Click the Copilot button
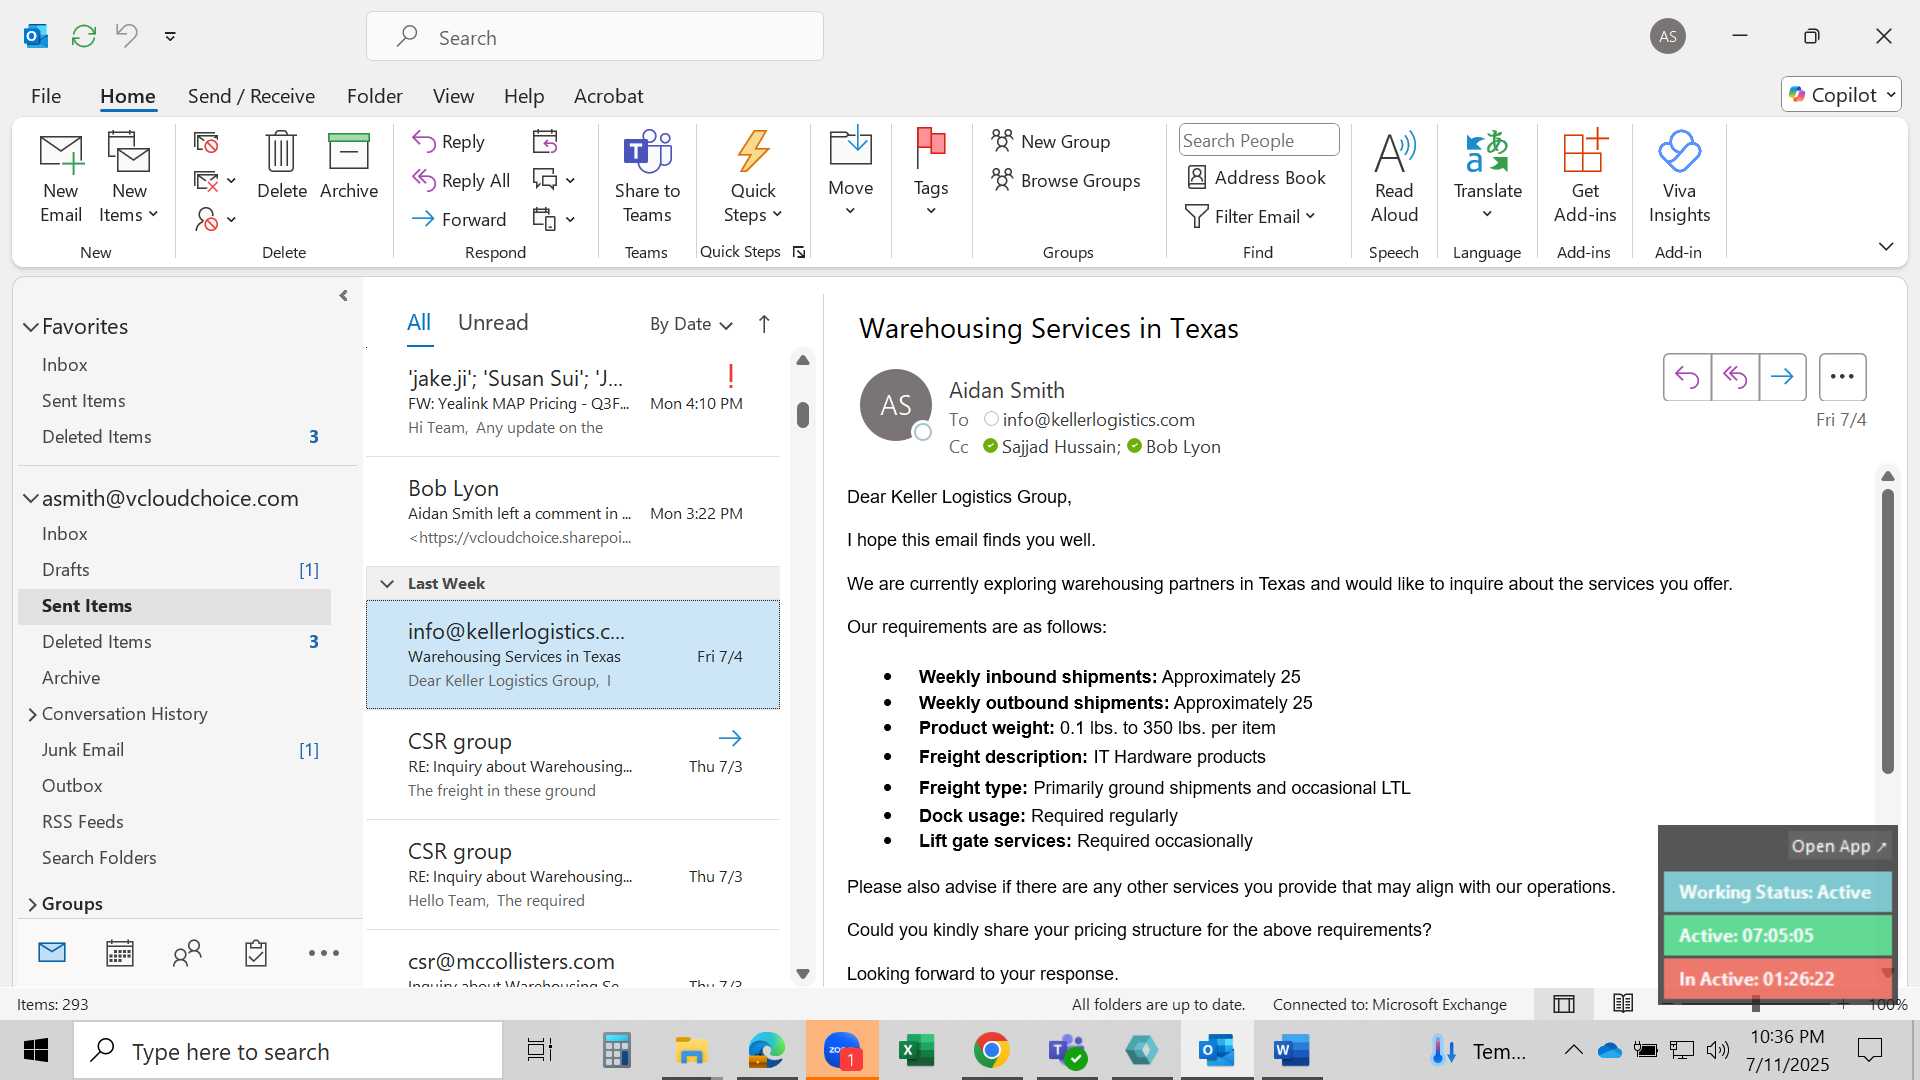Image resolution: width=1920 pixels, height=1080 pixels. (1841, 95)
